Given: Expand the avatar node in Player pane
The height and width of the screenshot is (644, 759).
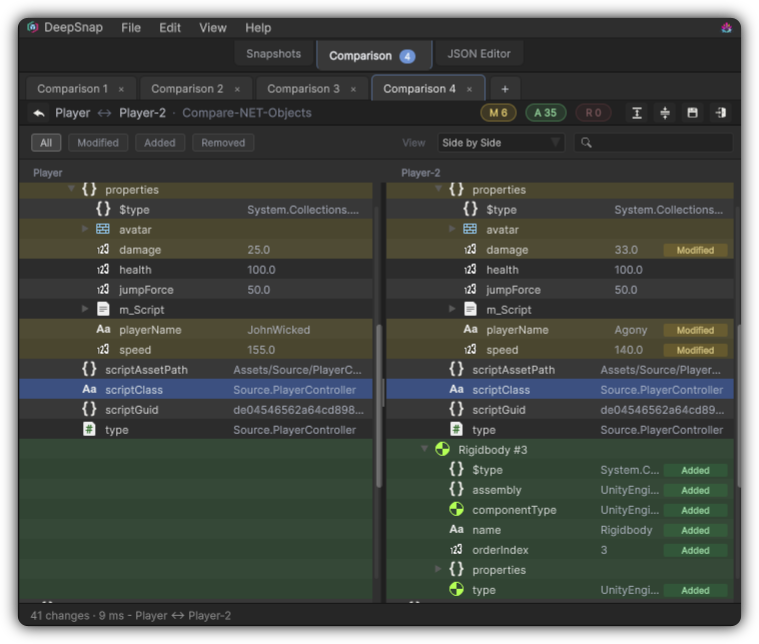Looking at the screenshot, I should [x=85, y=229].
